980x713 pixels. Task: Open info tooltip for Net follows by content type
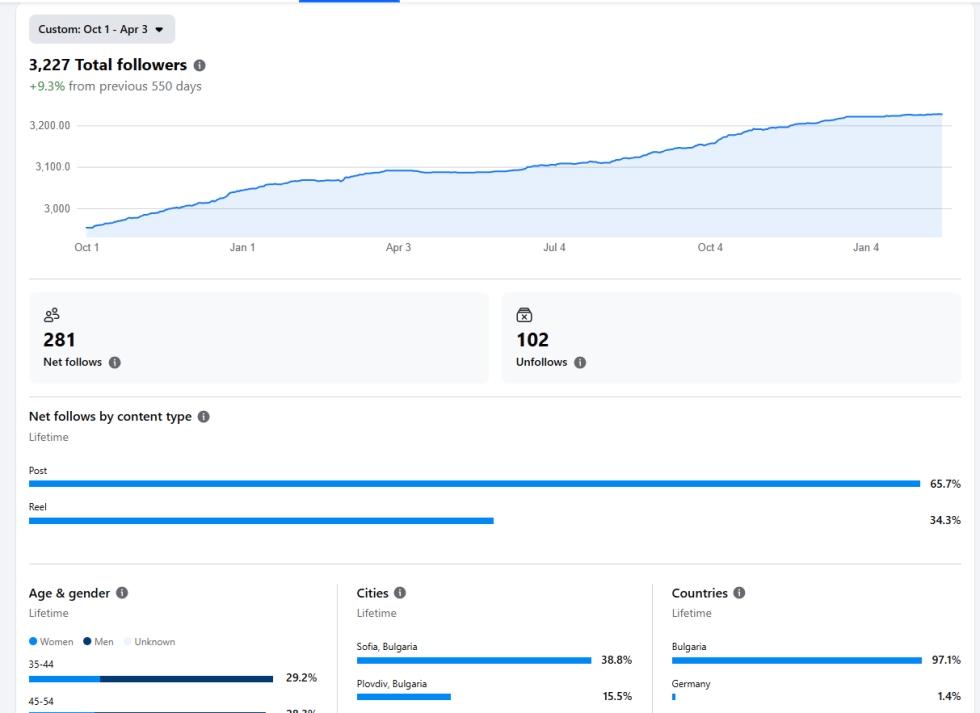tap(204, 417)
